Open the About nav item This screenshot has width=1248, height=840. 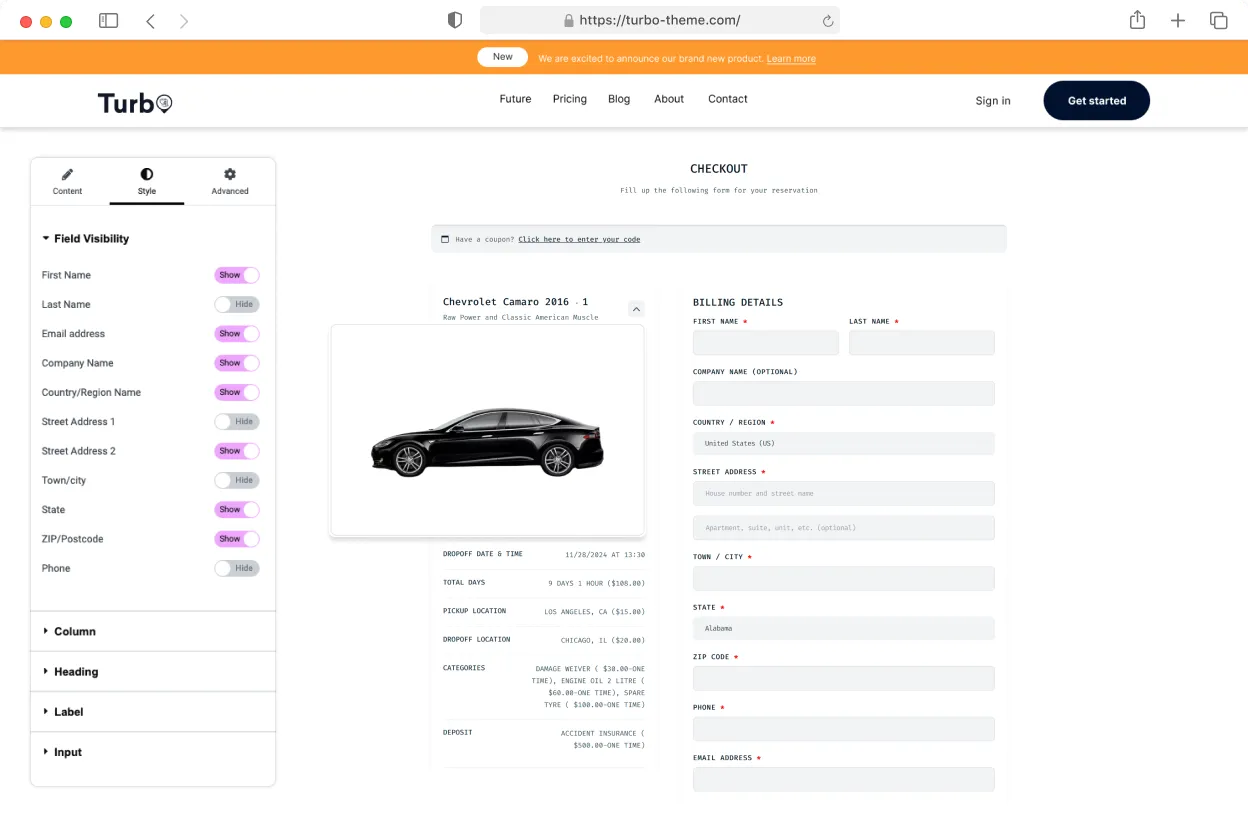tap(669, 99)
